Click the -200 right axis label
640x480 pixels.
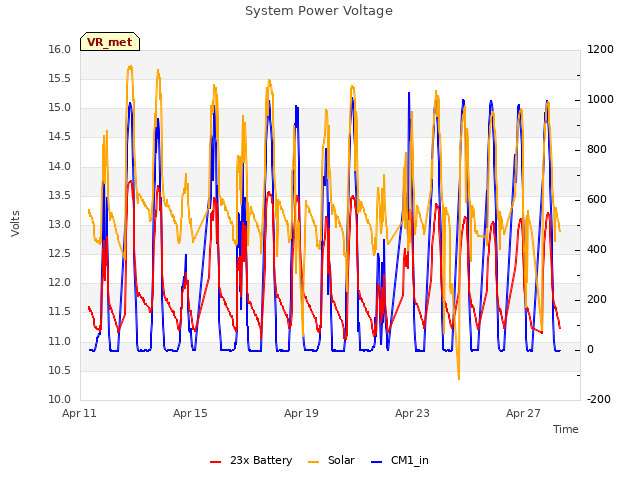pyautogui.click(x=599, y=400)
